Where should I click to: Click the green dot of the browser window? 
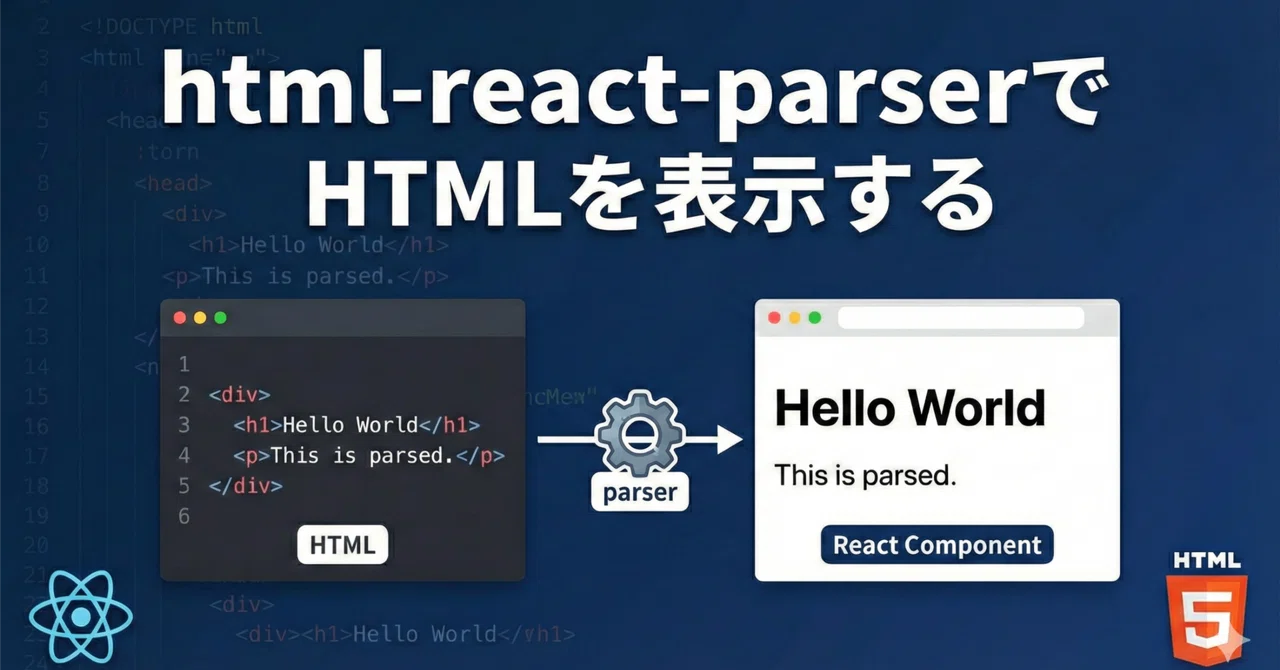(x=815, y=318)
